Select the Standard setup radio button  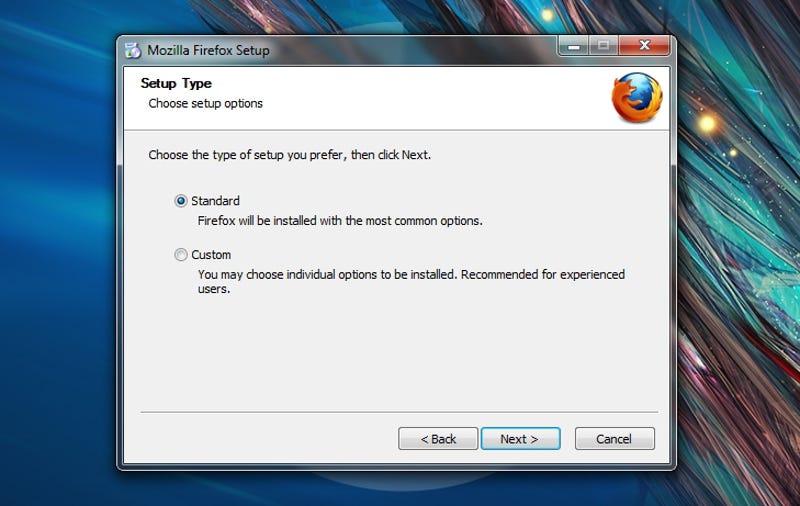(x=181, y=201)
